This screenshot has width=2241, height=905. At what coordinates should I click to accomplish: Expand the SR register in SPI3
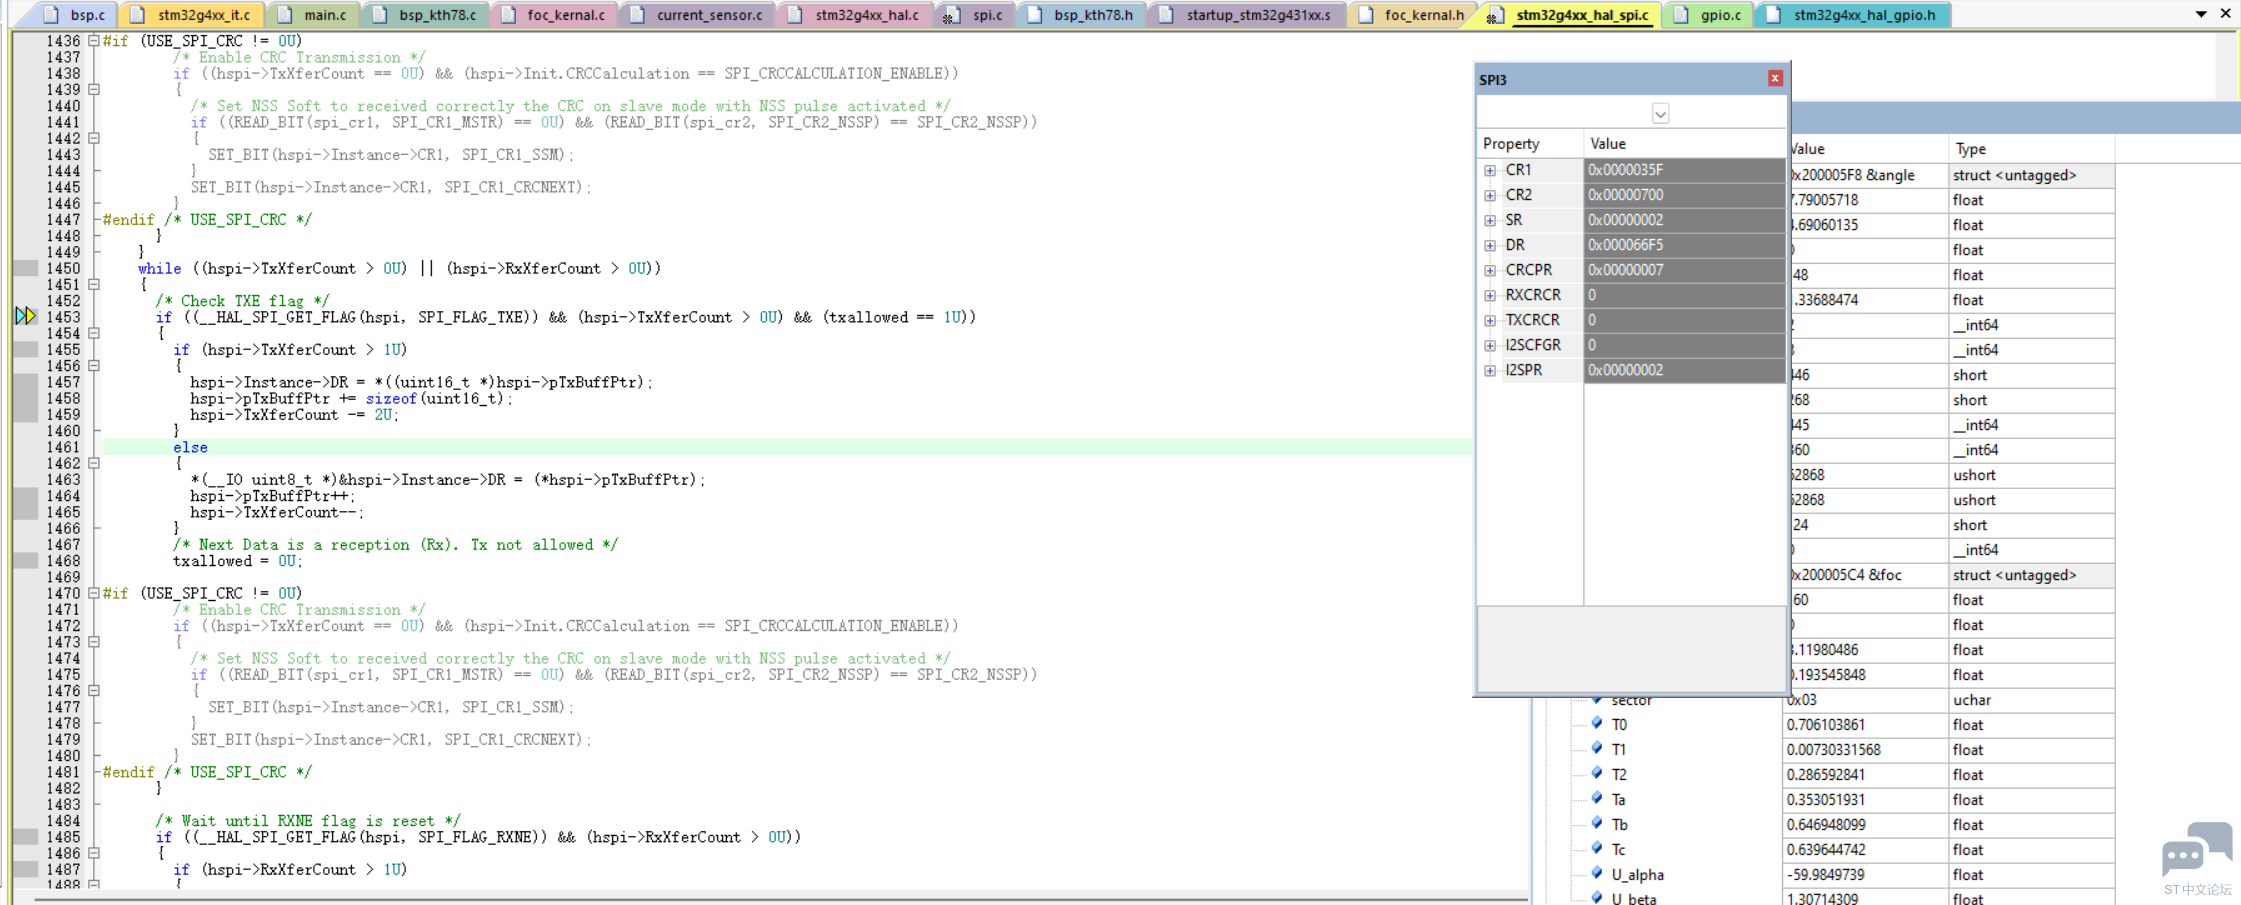pyautogui.click(x=1490, y=220)
